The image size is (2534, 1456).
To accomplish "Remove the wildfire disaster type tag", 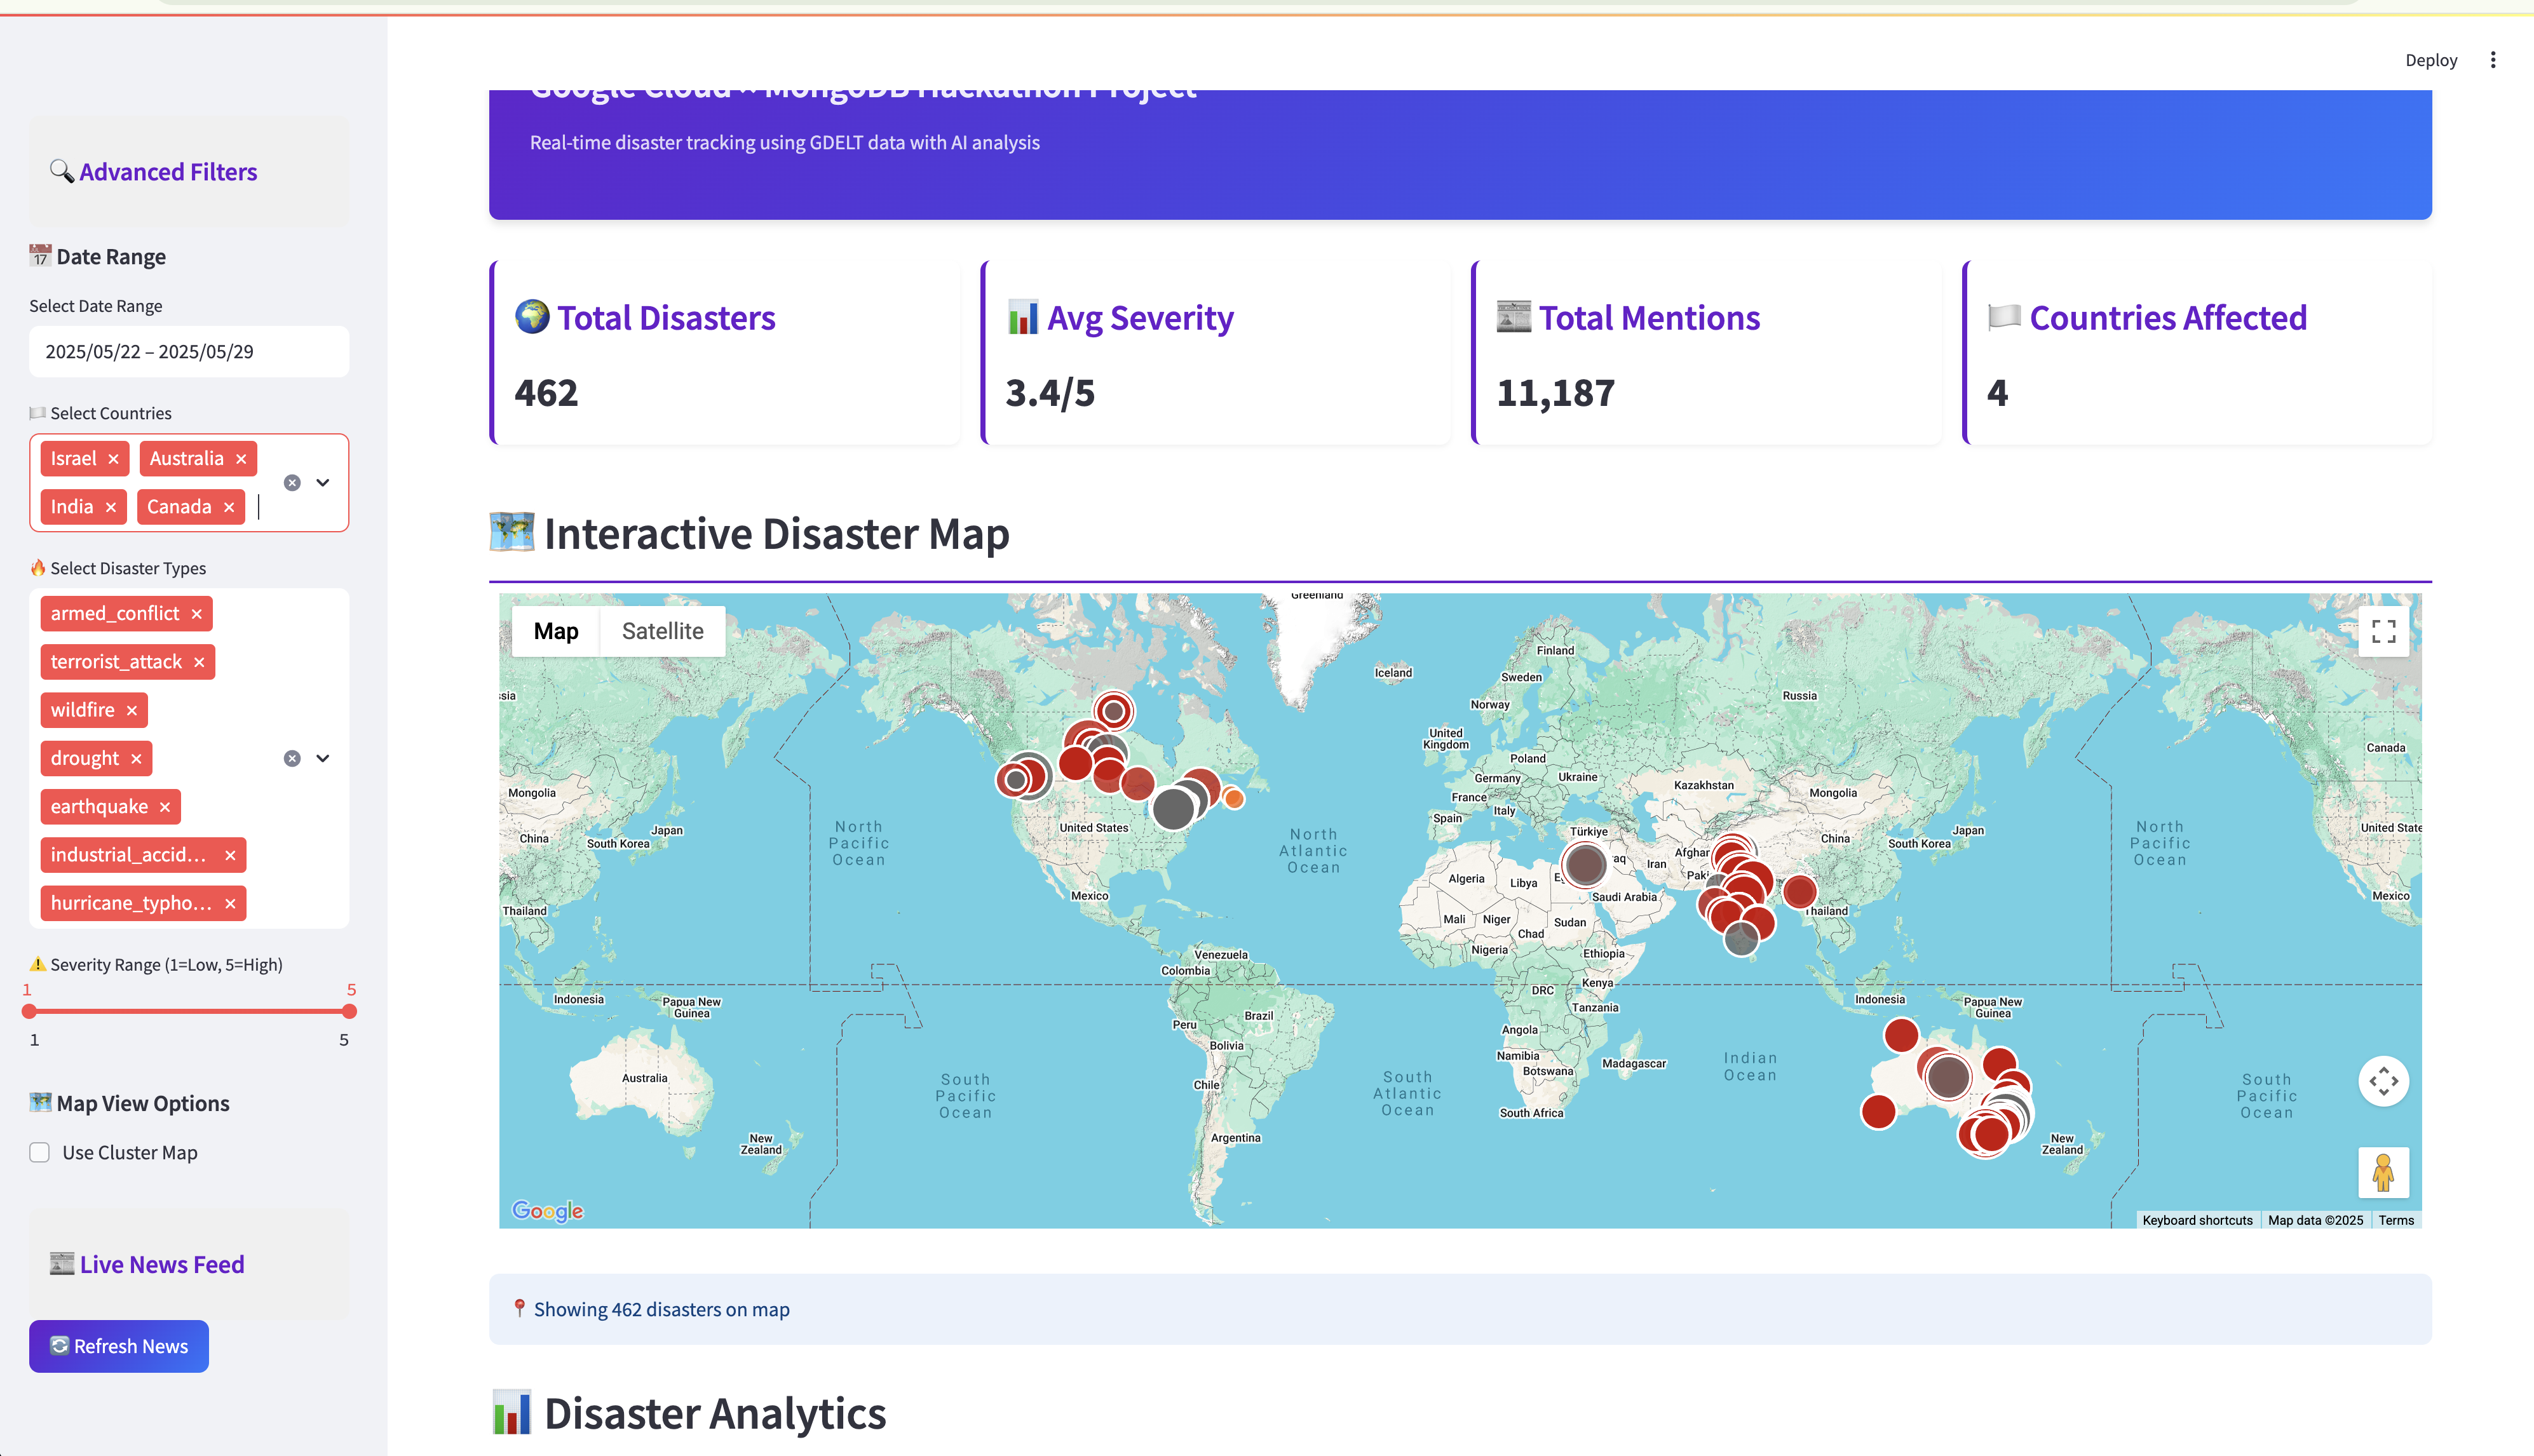I will [x=132, y=710].
